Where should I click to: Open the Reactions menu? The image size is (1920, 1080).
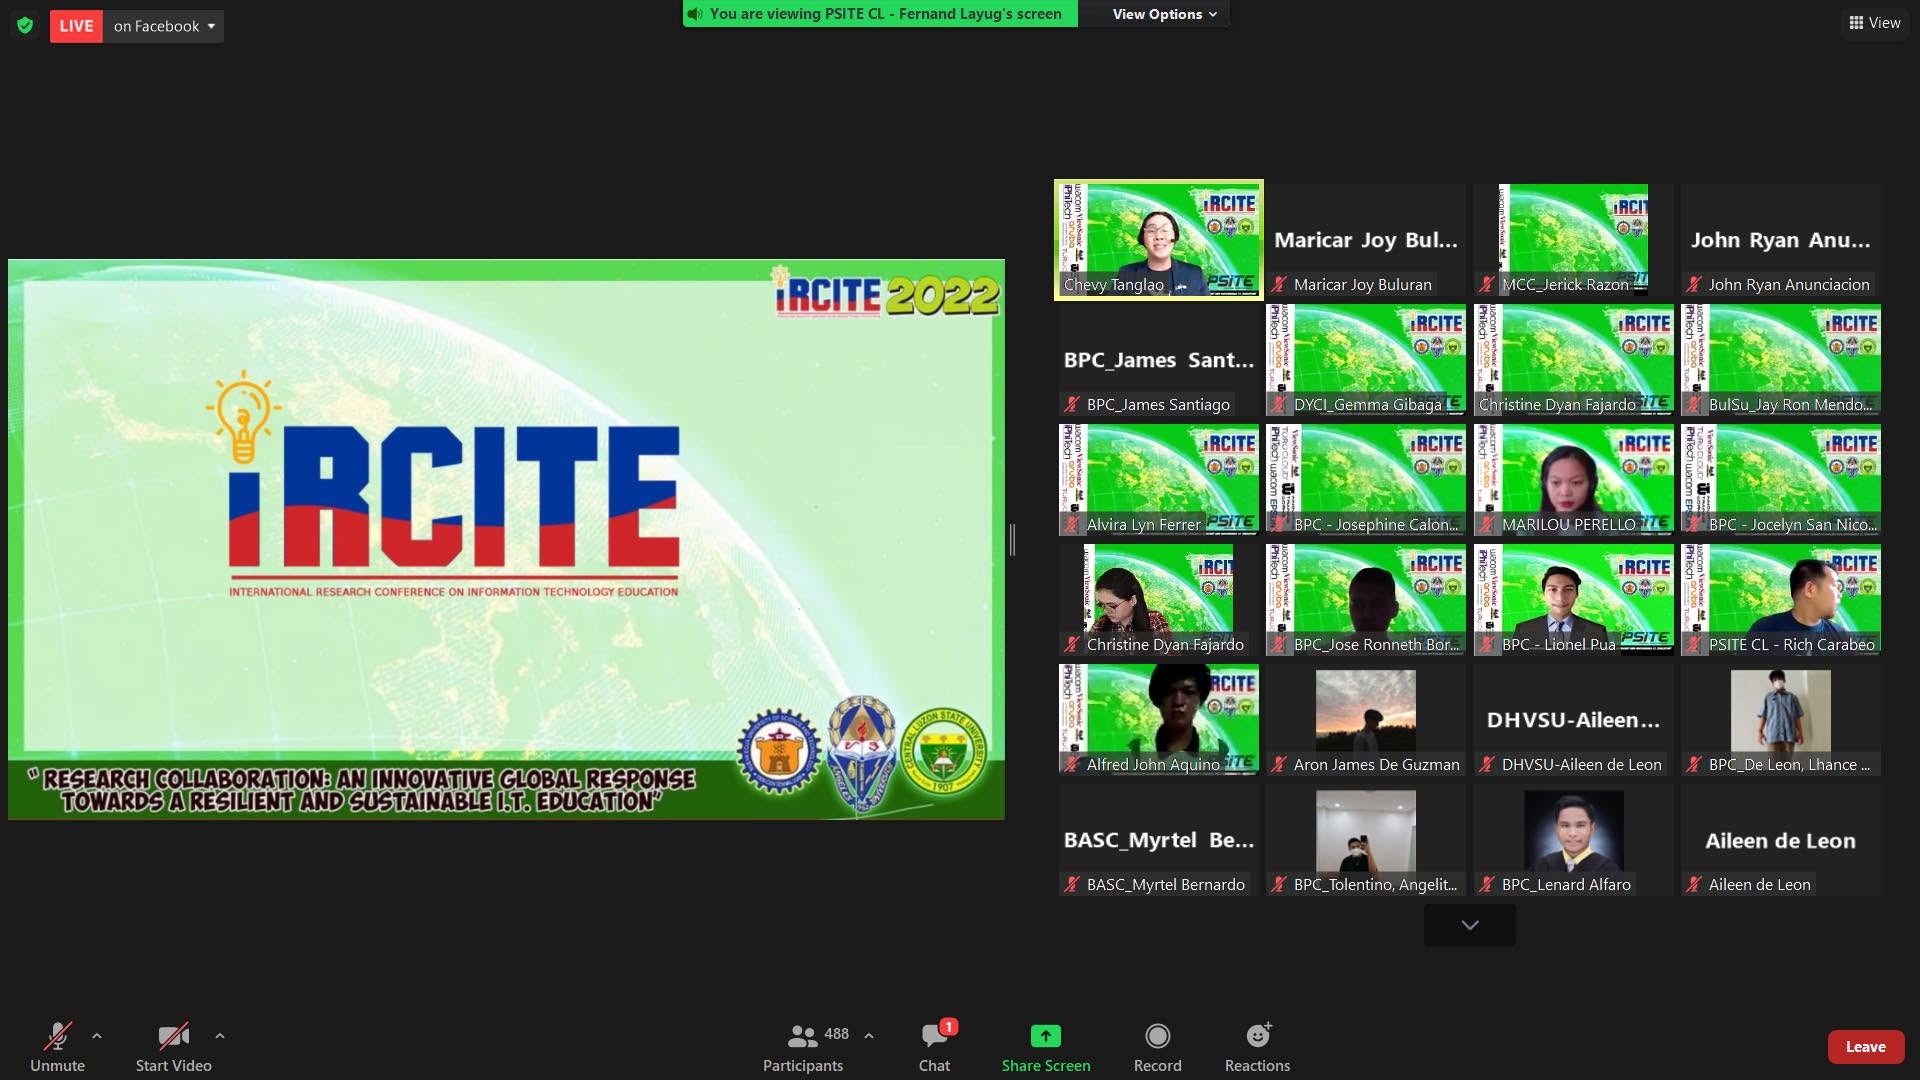pos(1258,1046)
